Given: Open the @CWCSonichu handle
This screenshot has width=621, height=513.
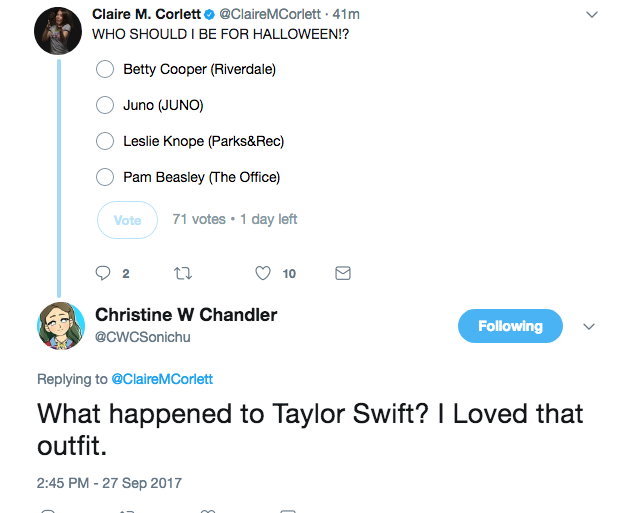Looking at the screenshot, I should click(x=143, y=337).
